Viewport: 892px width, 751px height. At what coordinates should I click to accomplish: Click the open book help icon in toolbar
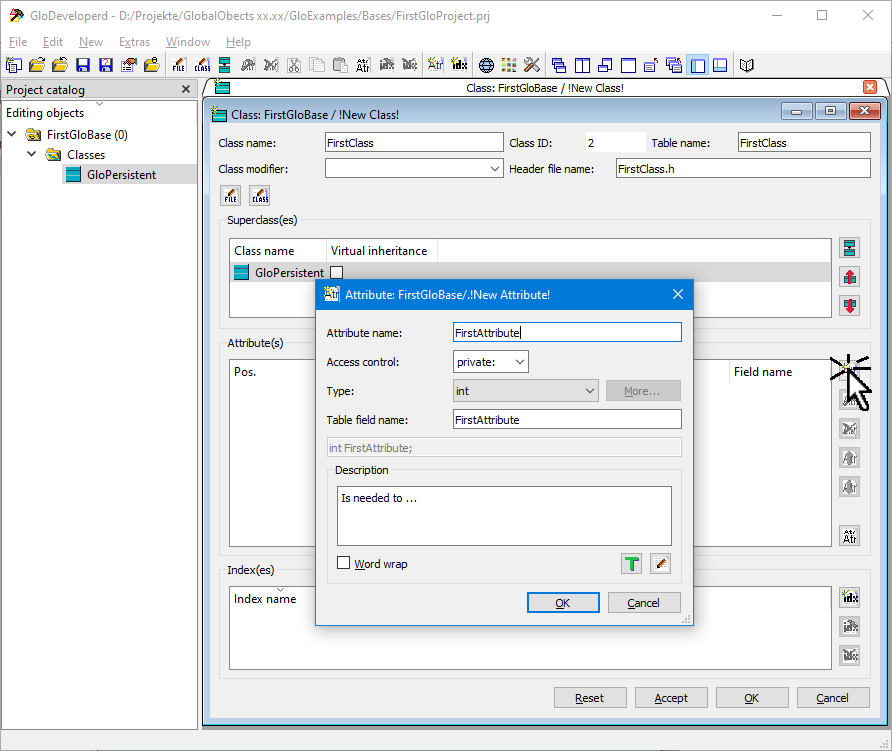pos(746,65)
